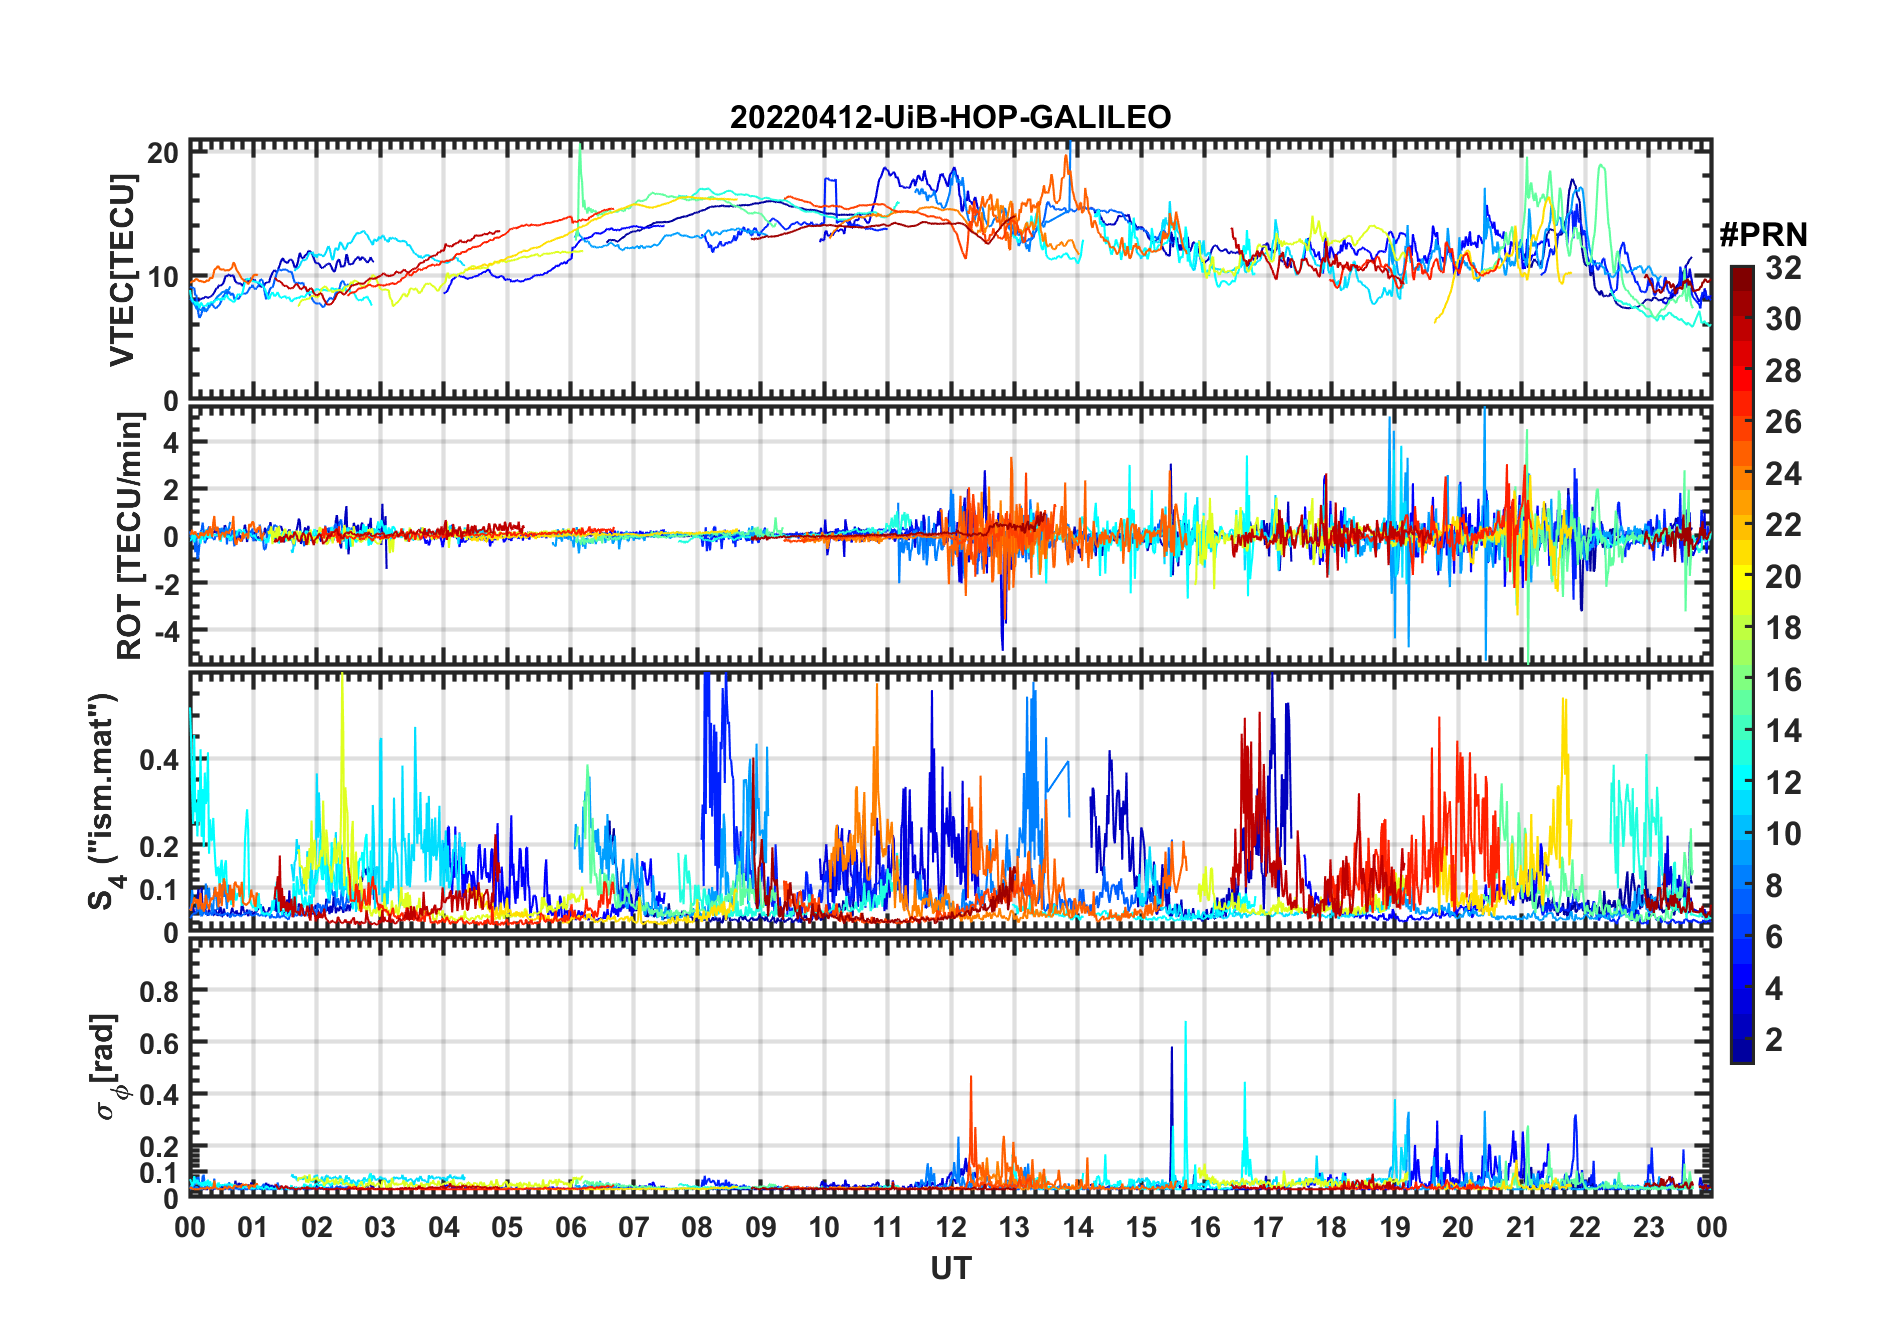Click the S4 ("ism.mat") axis label
The height and width of the screenshot is (1330, 1902).
click(x=104, y=802)
